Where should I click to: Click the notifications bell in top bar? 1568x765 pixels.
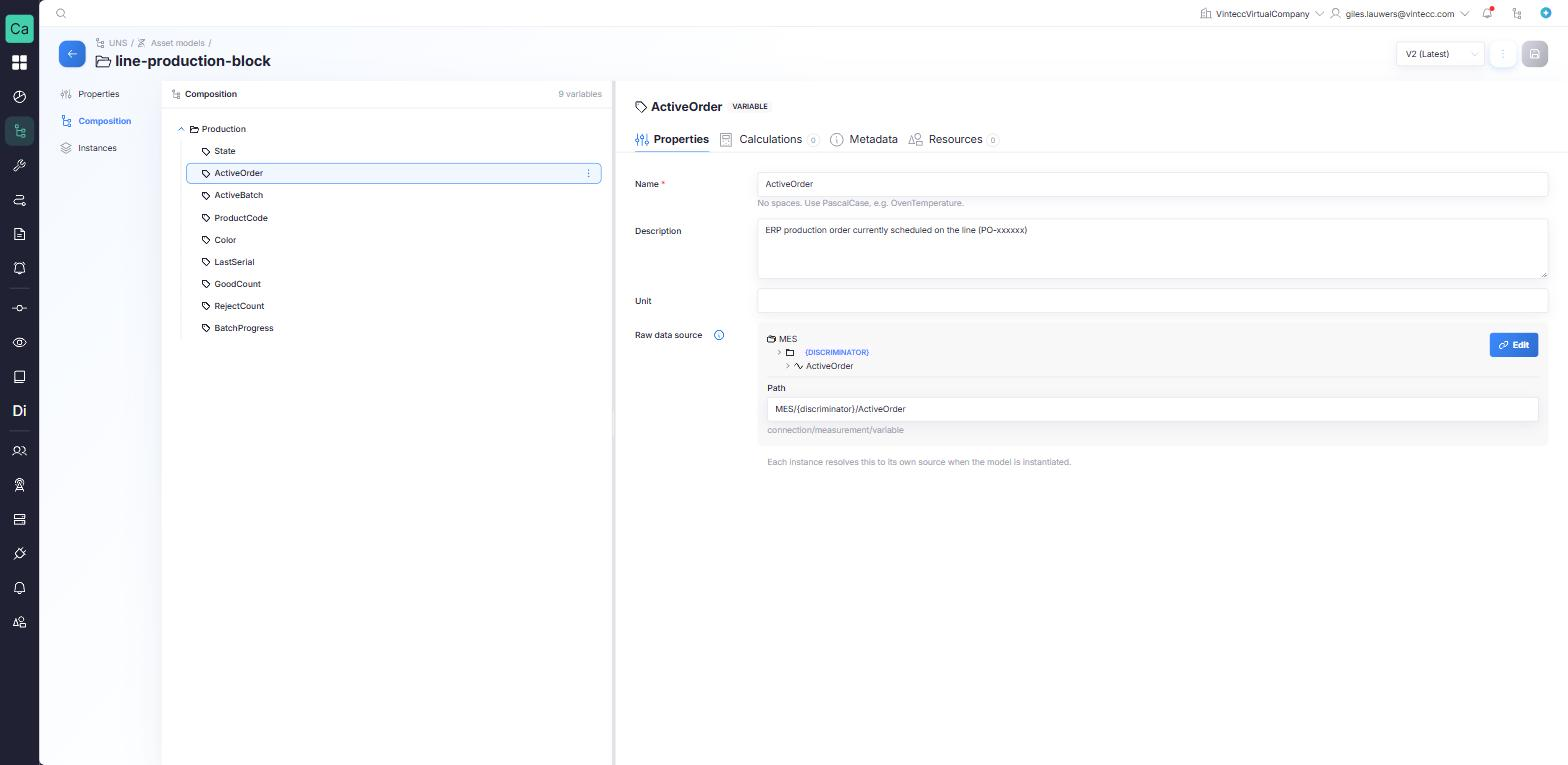point(1487,13)
